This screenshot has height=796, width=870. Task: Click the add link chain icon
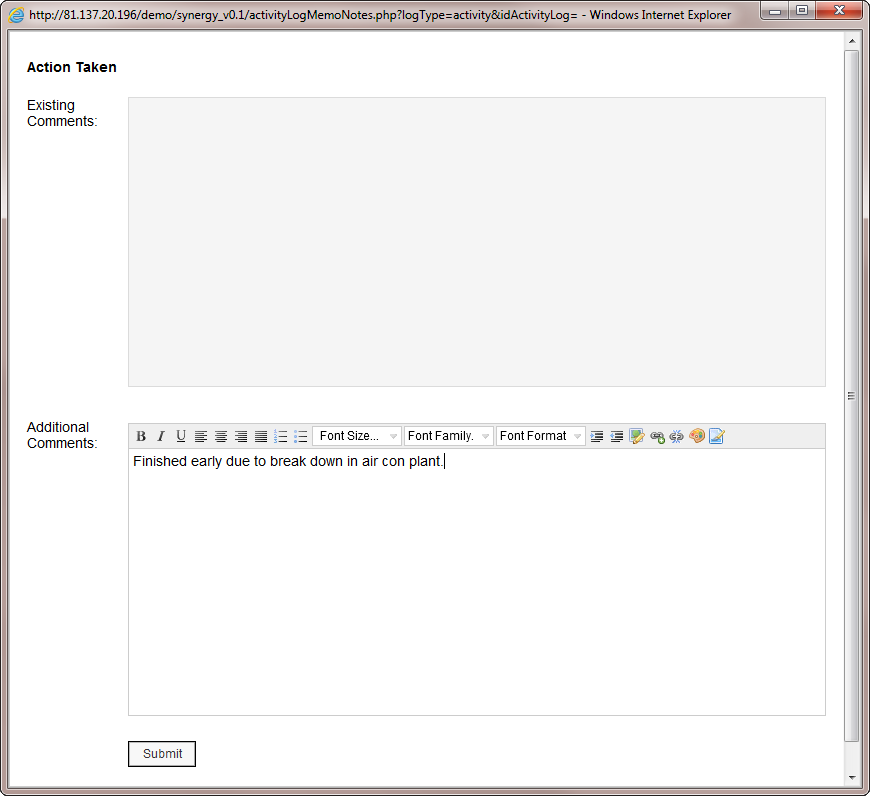[657, 436]
